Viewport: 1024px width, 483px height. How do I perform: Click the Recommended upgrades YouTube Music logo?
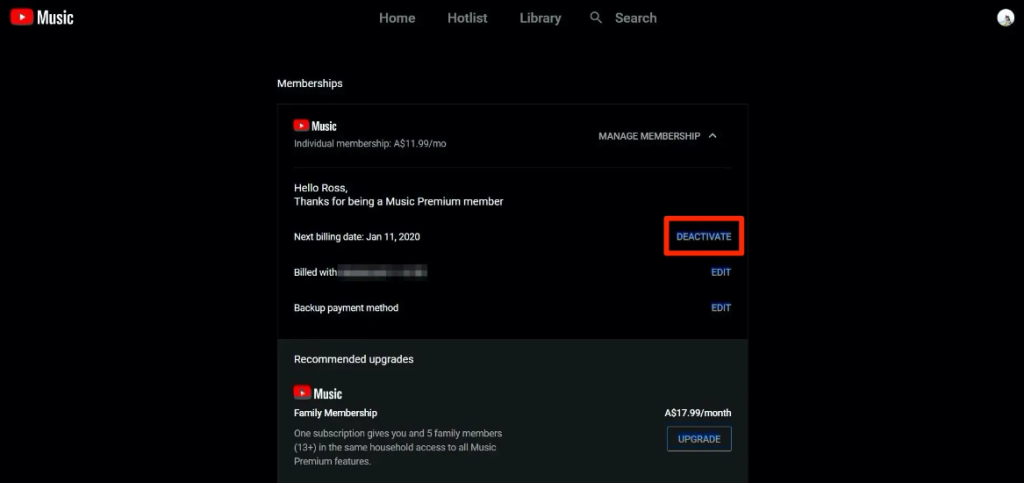click(317, 393)
